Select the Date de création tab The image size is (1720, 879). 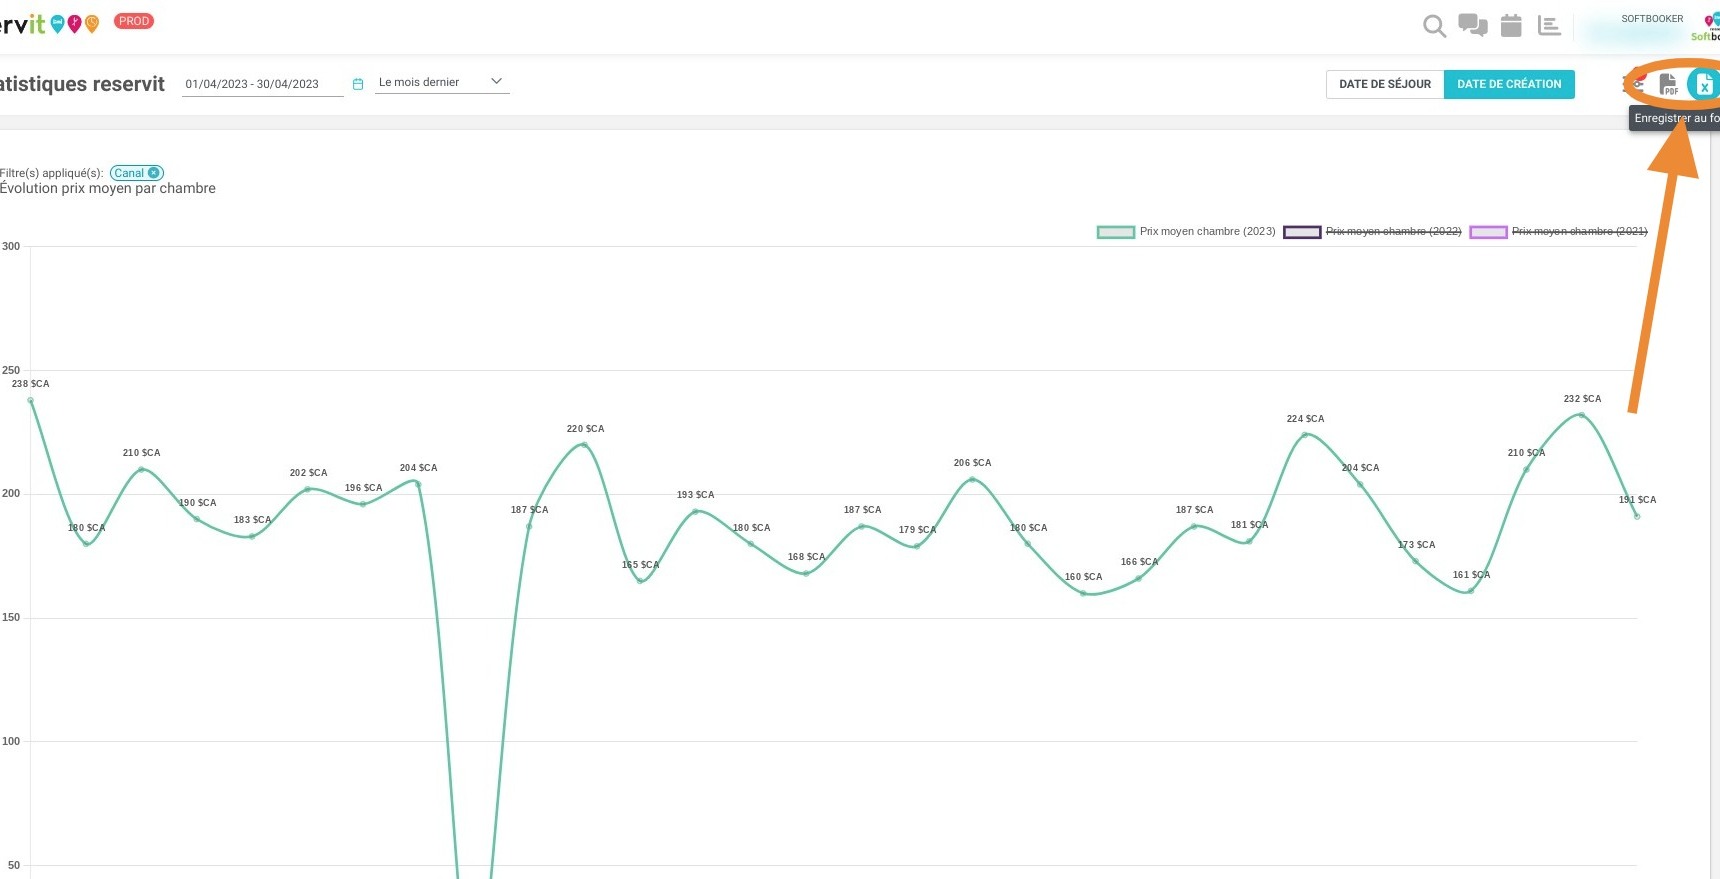coord(1509,84)
